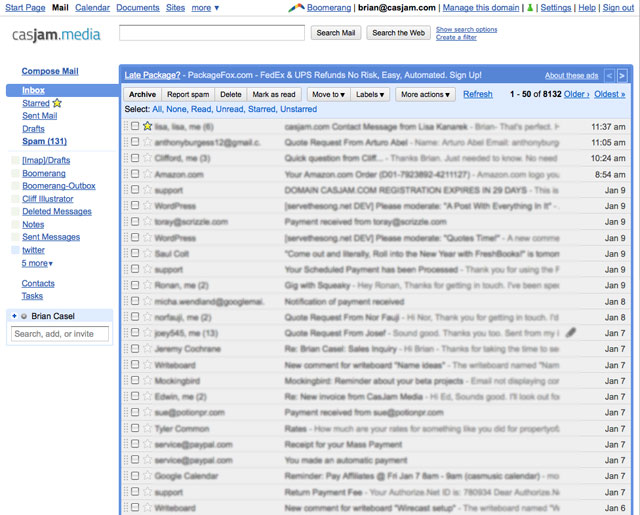Click Create a filter link
The height and width of the screenshot is (515, 640).
[456, 37]
